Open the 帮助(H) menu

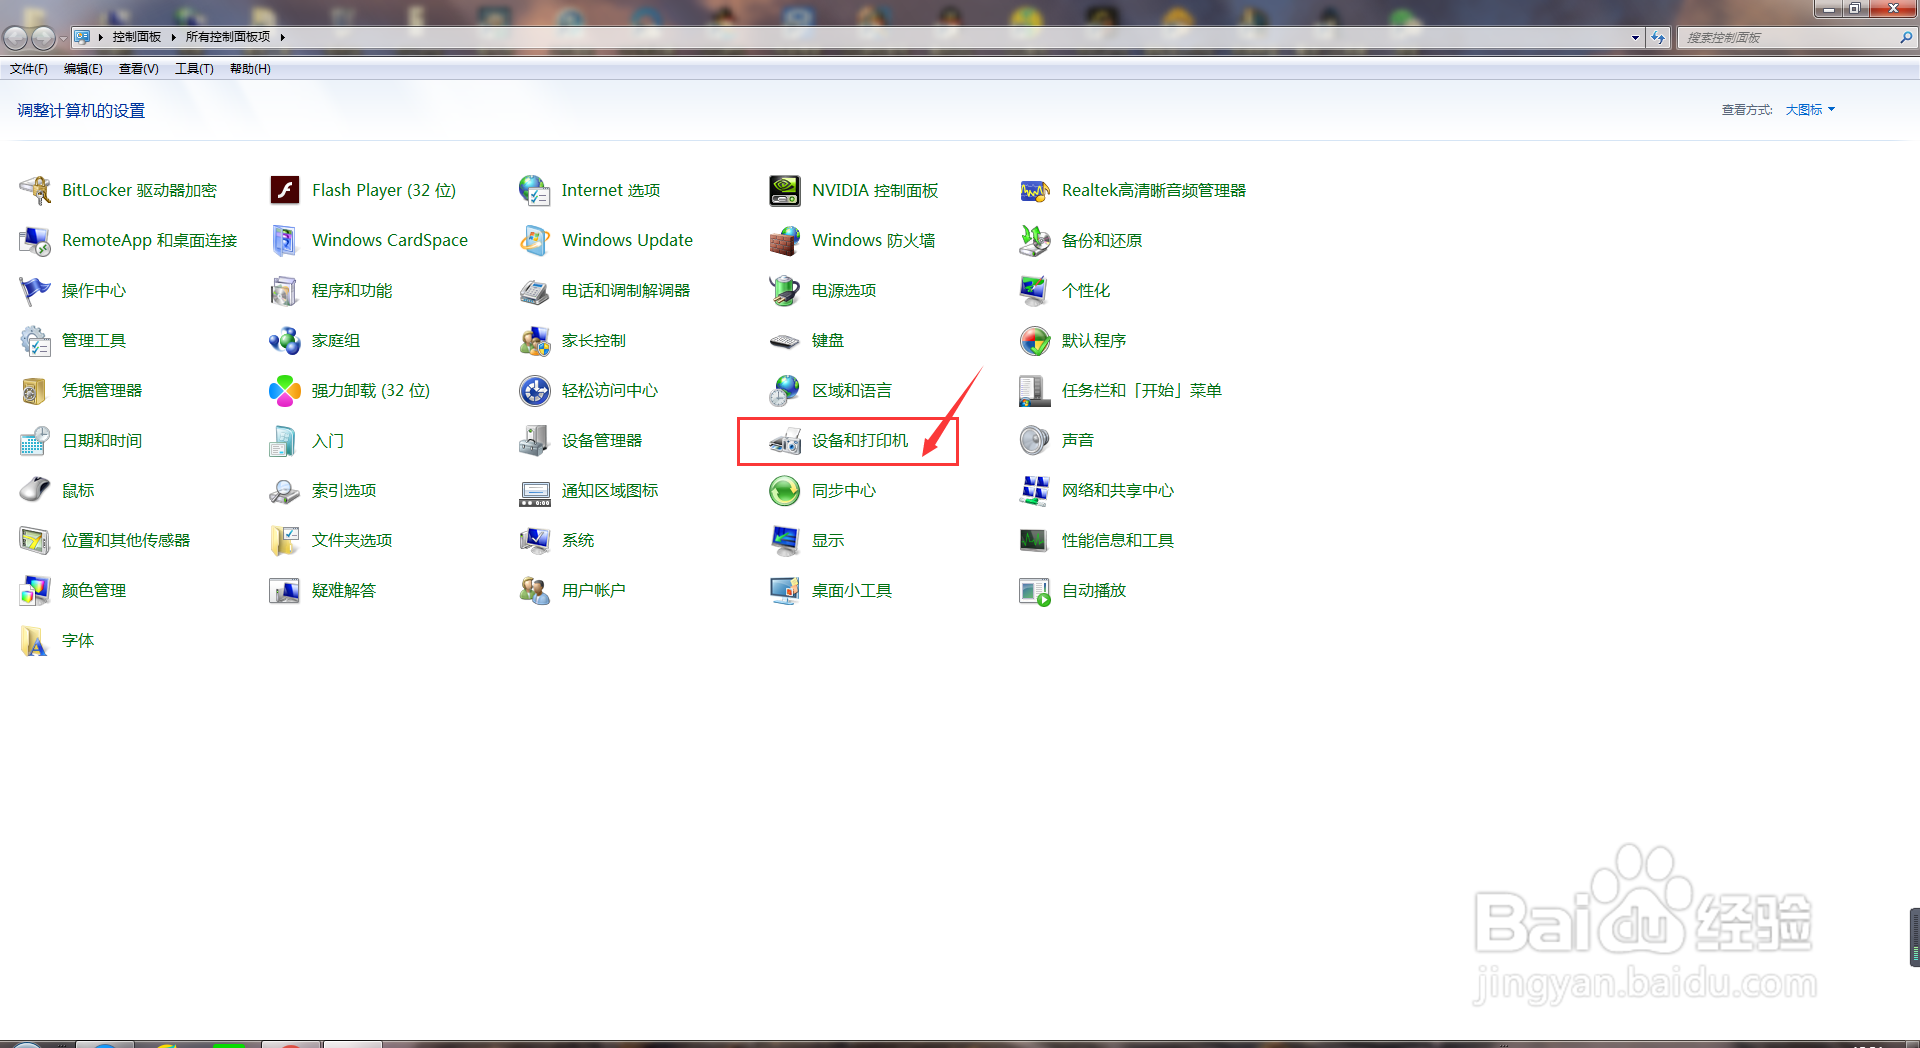(x=250, y=69)
